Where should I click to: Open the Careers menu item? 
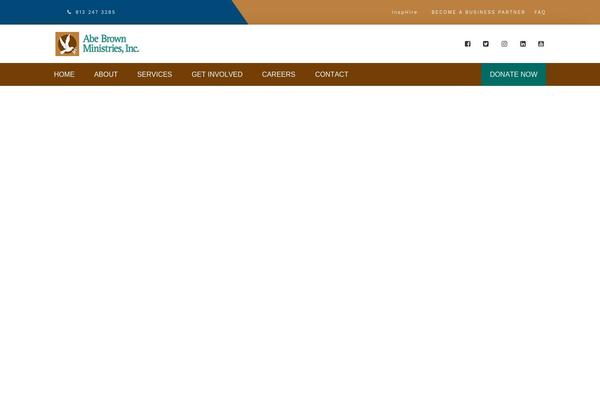(279, 74)
